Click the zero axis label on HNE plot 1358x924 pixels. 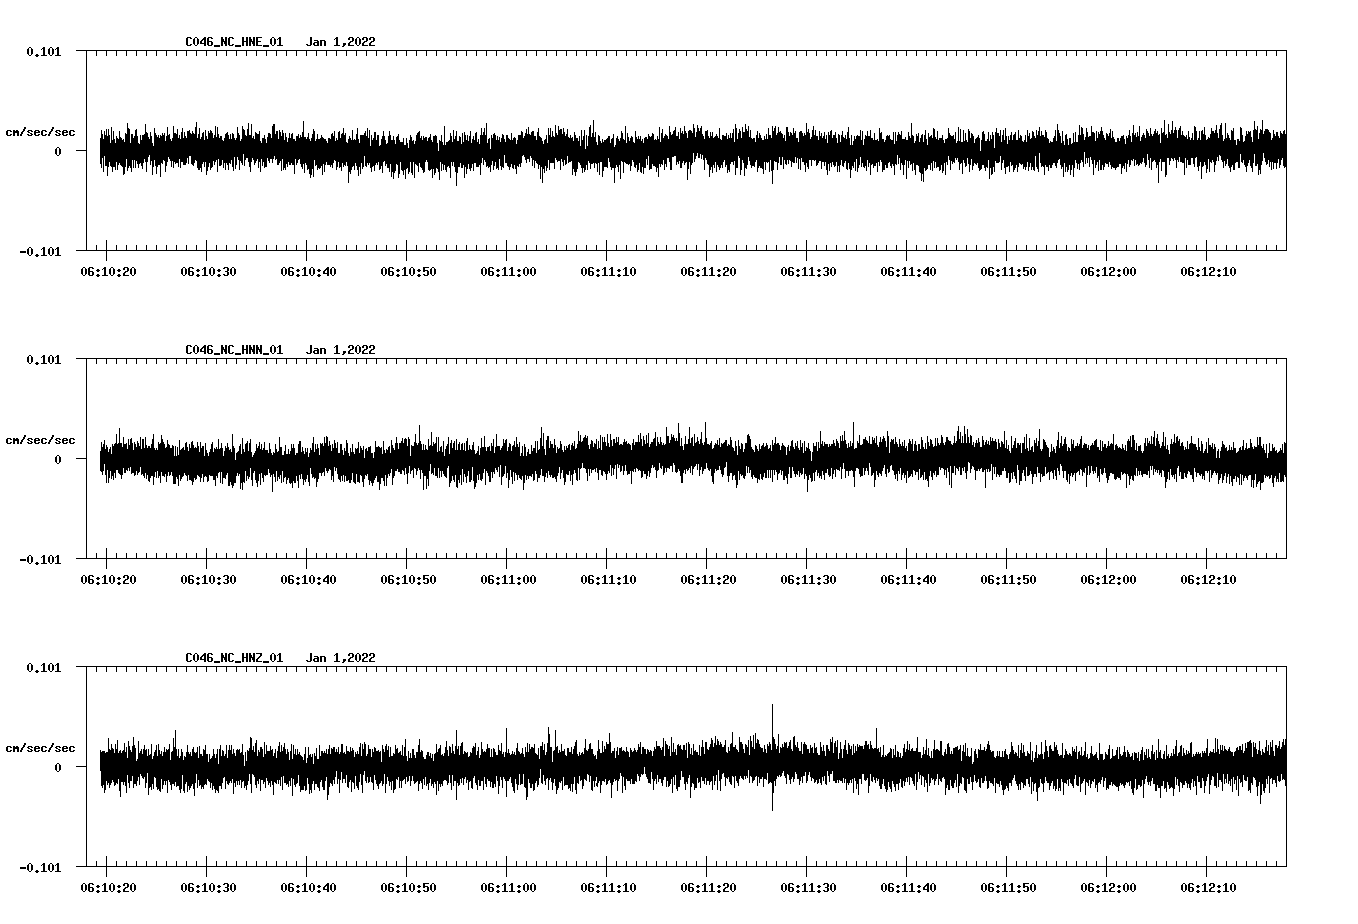point(57,151)
